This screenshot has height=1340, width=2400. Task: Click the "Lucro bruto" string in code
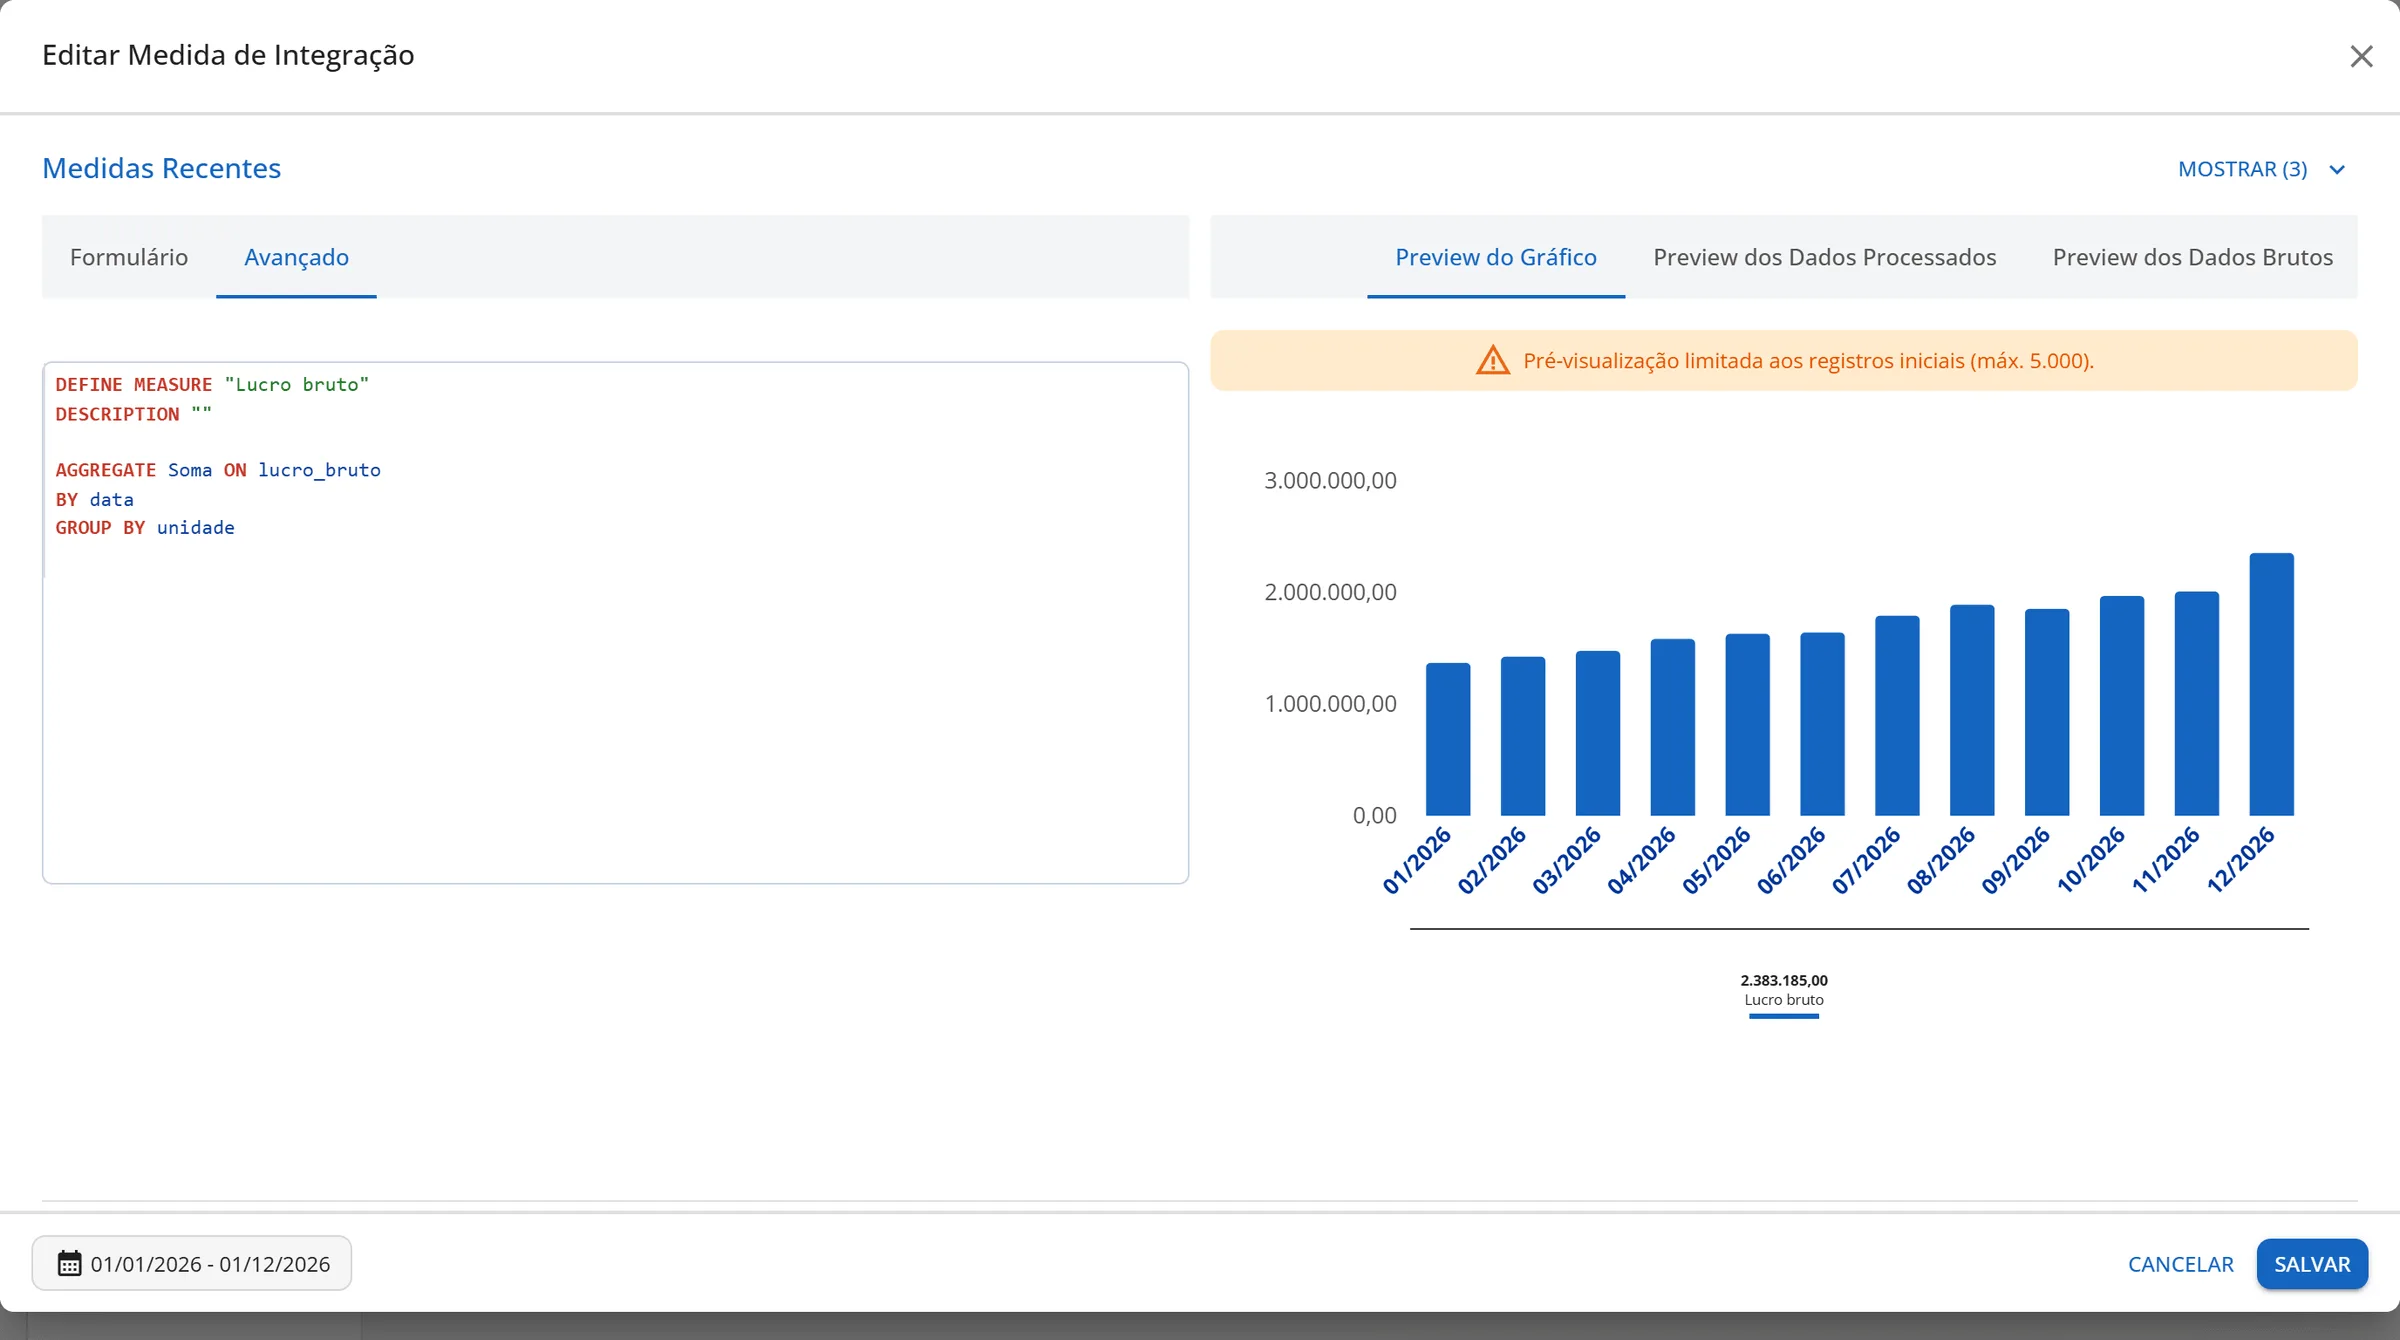pos(297,384)
